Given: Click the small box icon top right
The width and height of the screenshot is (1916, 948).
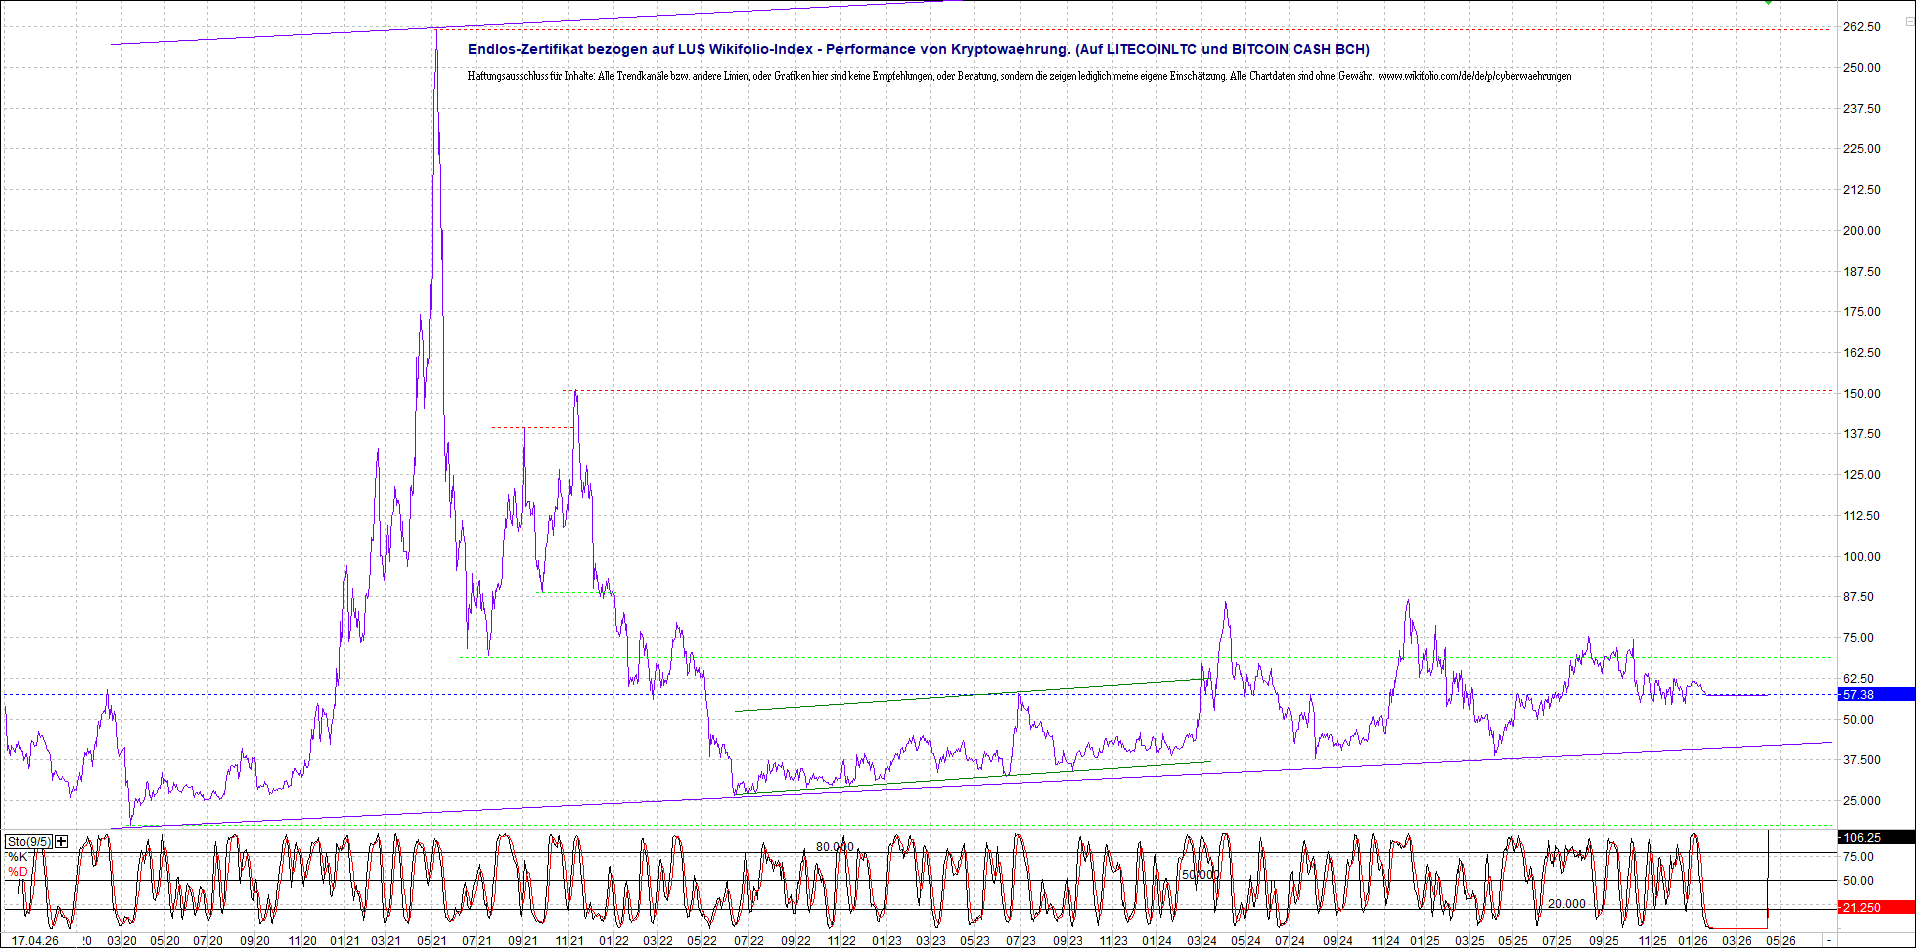Looking at the screenshot, I should point(1909,21).
